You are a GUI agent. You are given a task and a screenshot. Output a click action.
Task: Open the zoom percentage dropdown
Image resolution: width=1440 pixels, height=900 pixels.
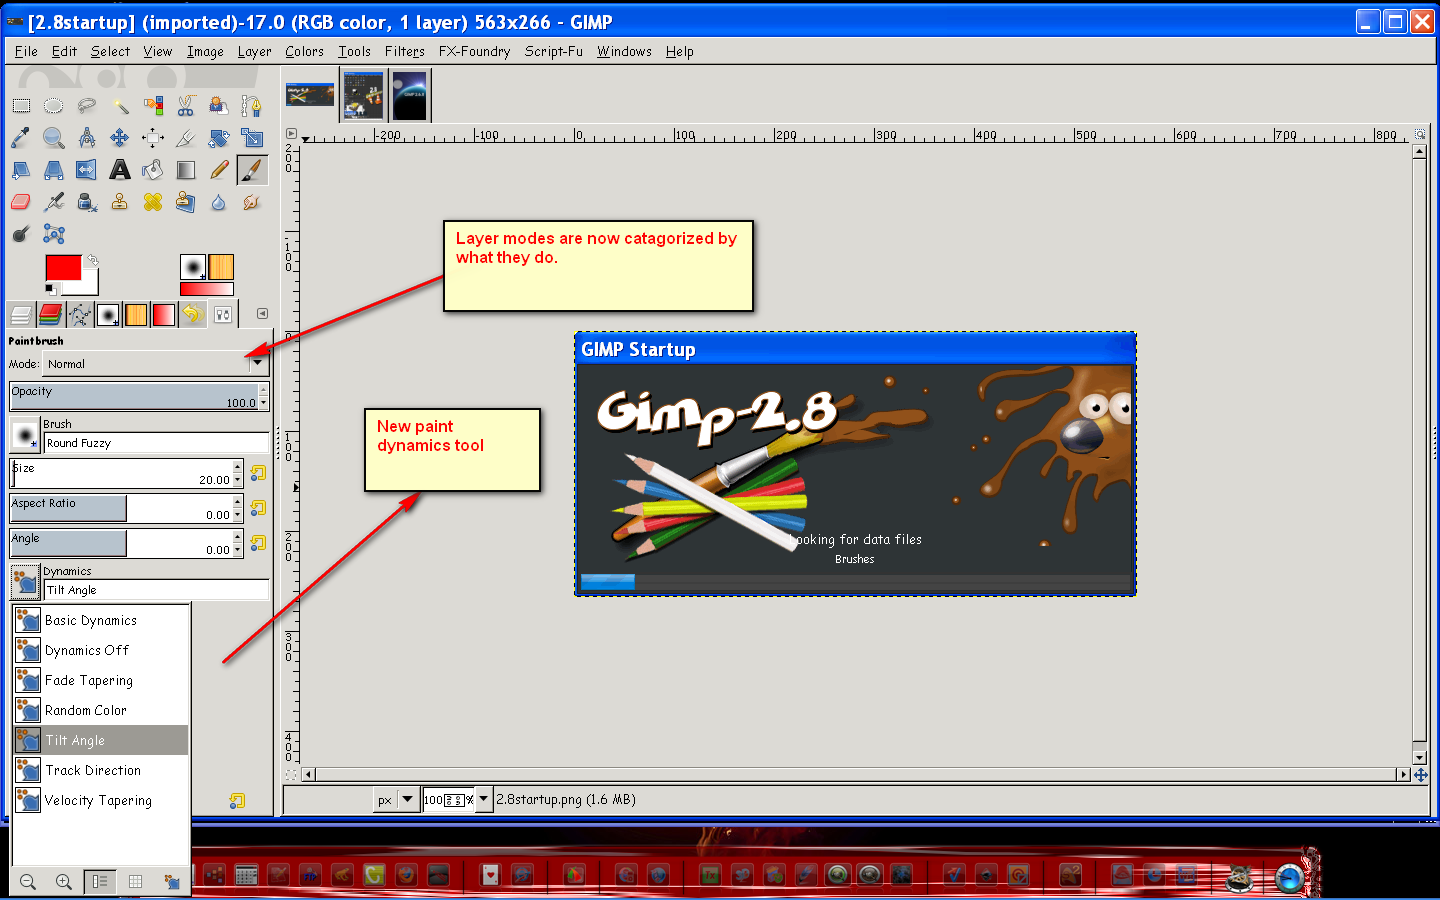pos(484,799)
